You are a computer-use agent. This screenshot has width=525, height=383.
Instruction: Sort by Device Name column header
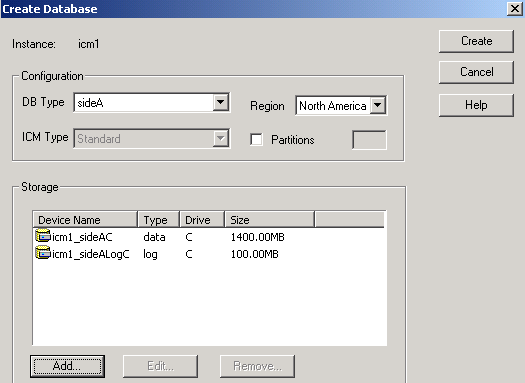(85, 220)
